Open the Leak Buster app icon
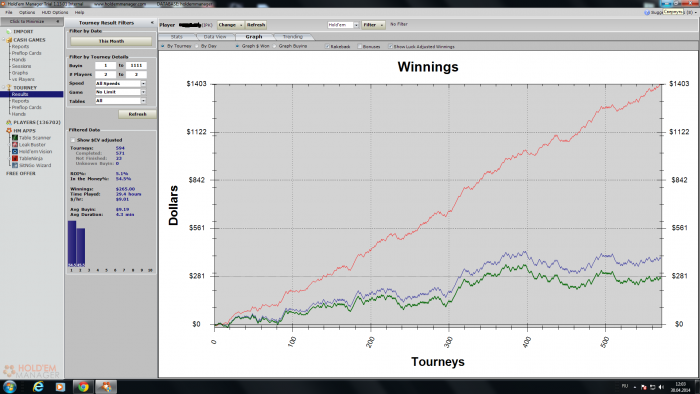 15,145
